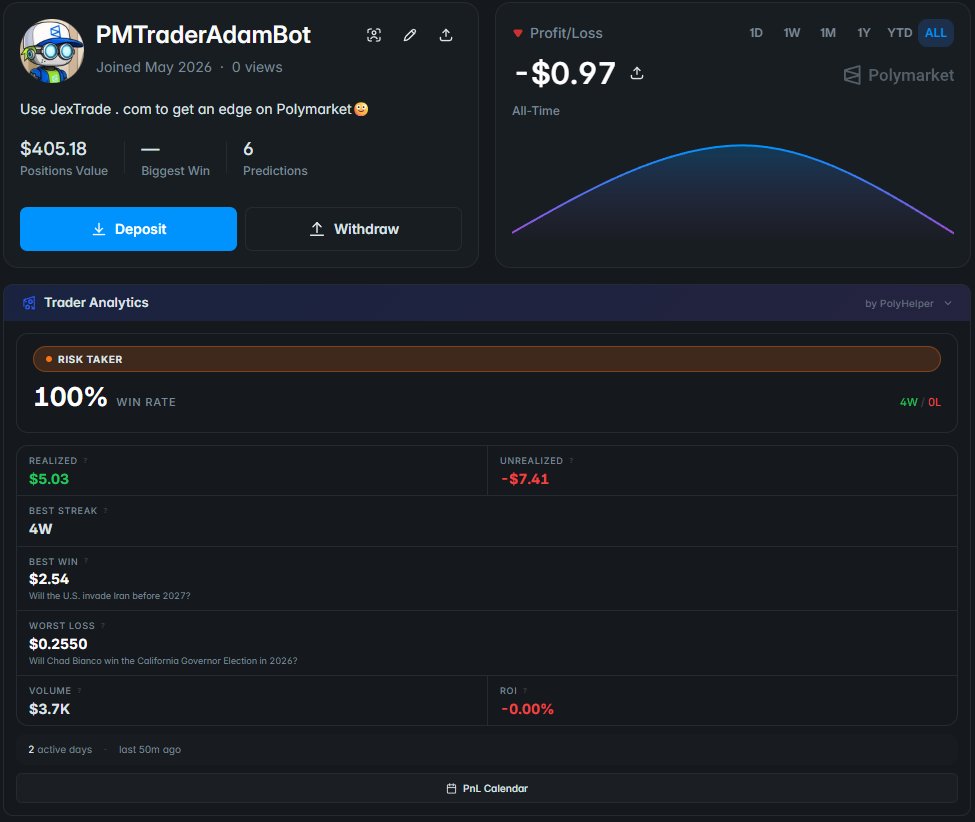Open the Chad Bianco California Governor market
975x822 pixels.
tap(163, 660)
